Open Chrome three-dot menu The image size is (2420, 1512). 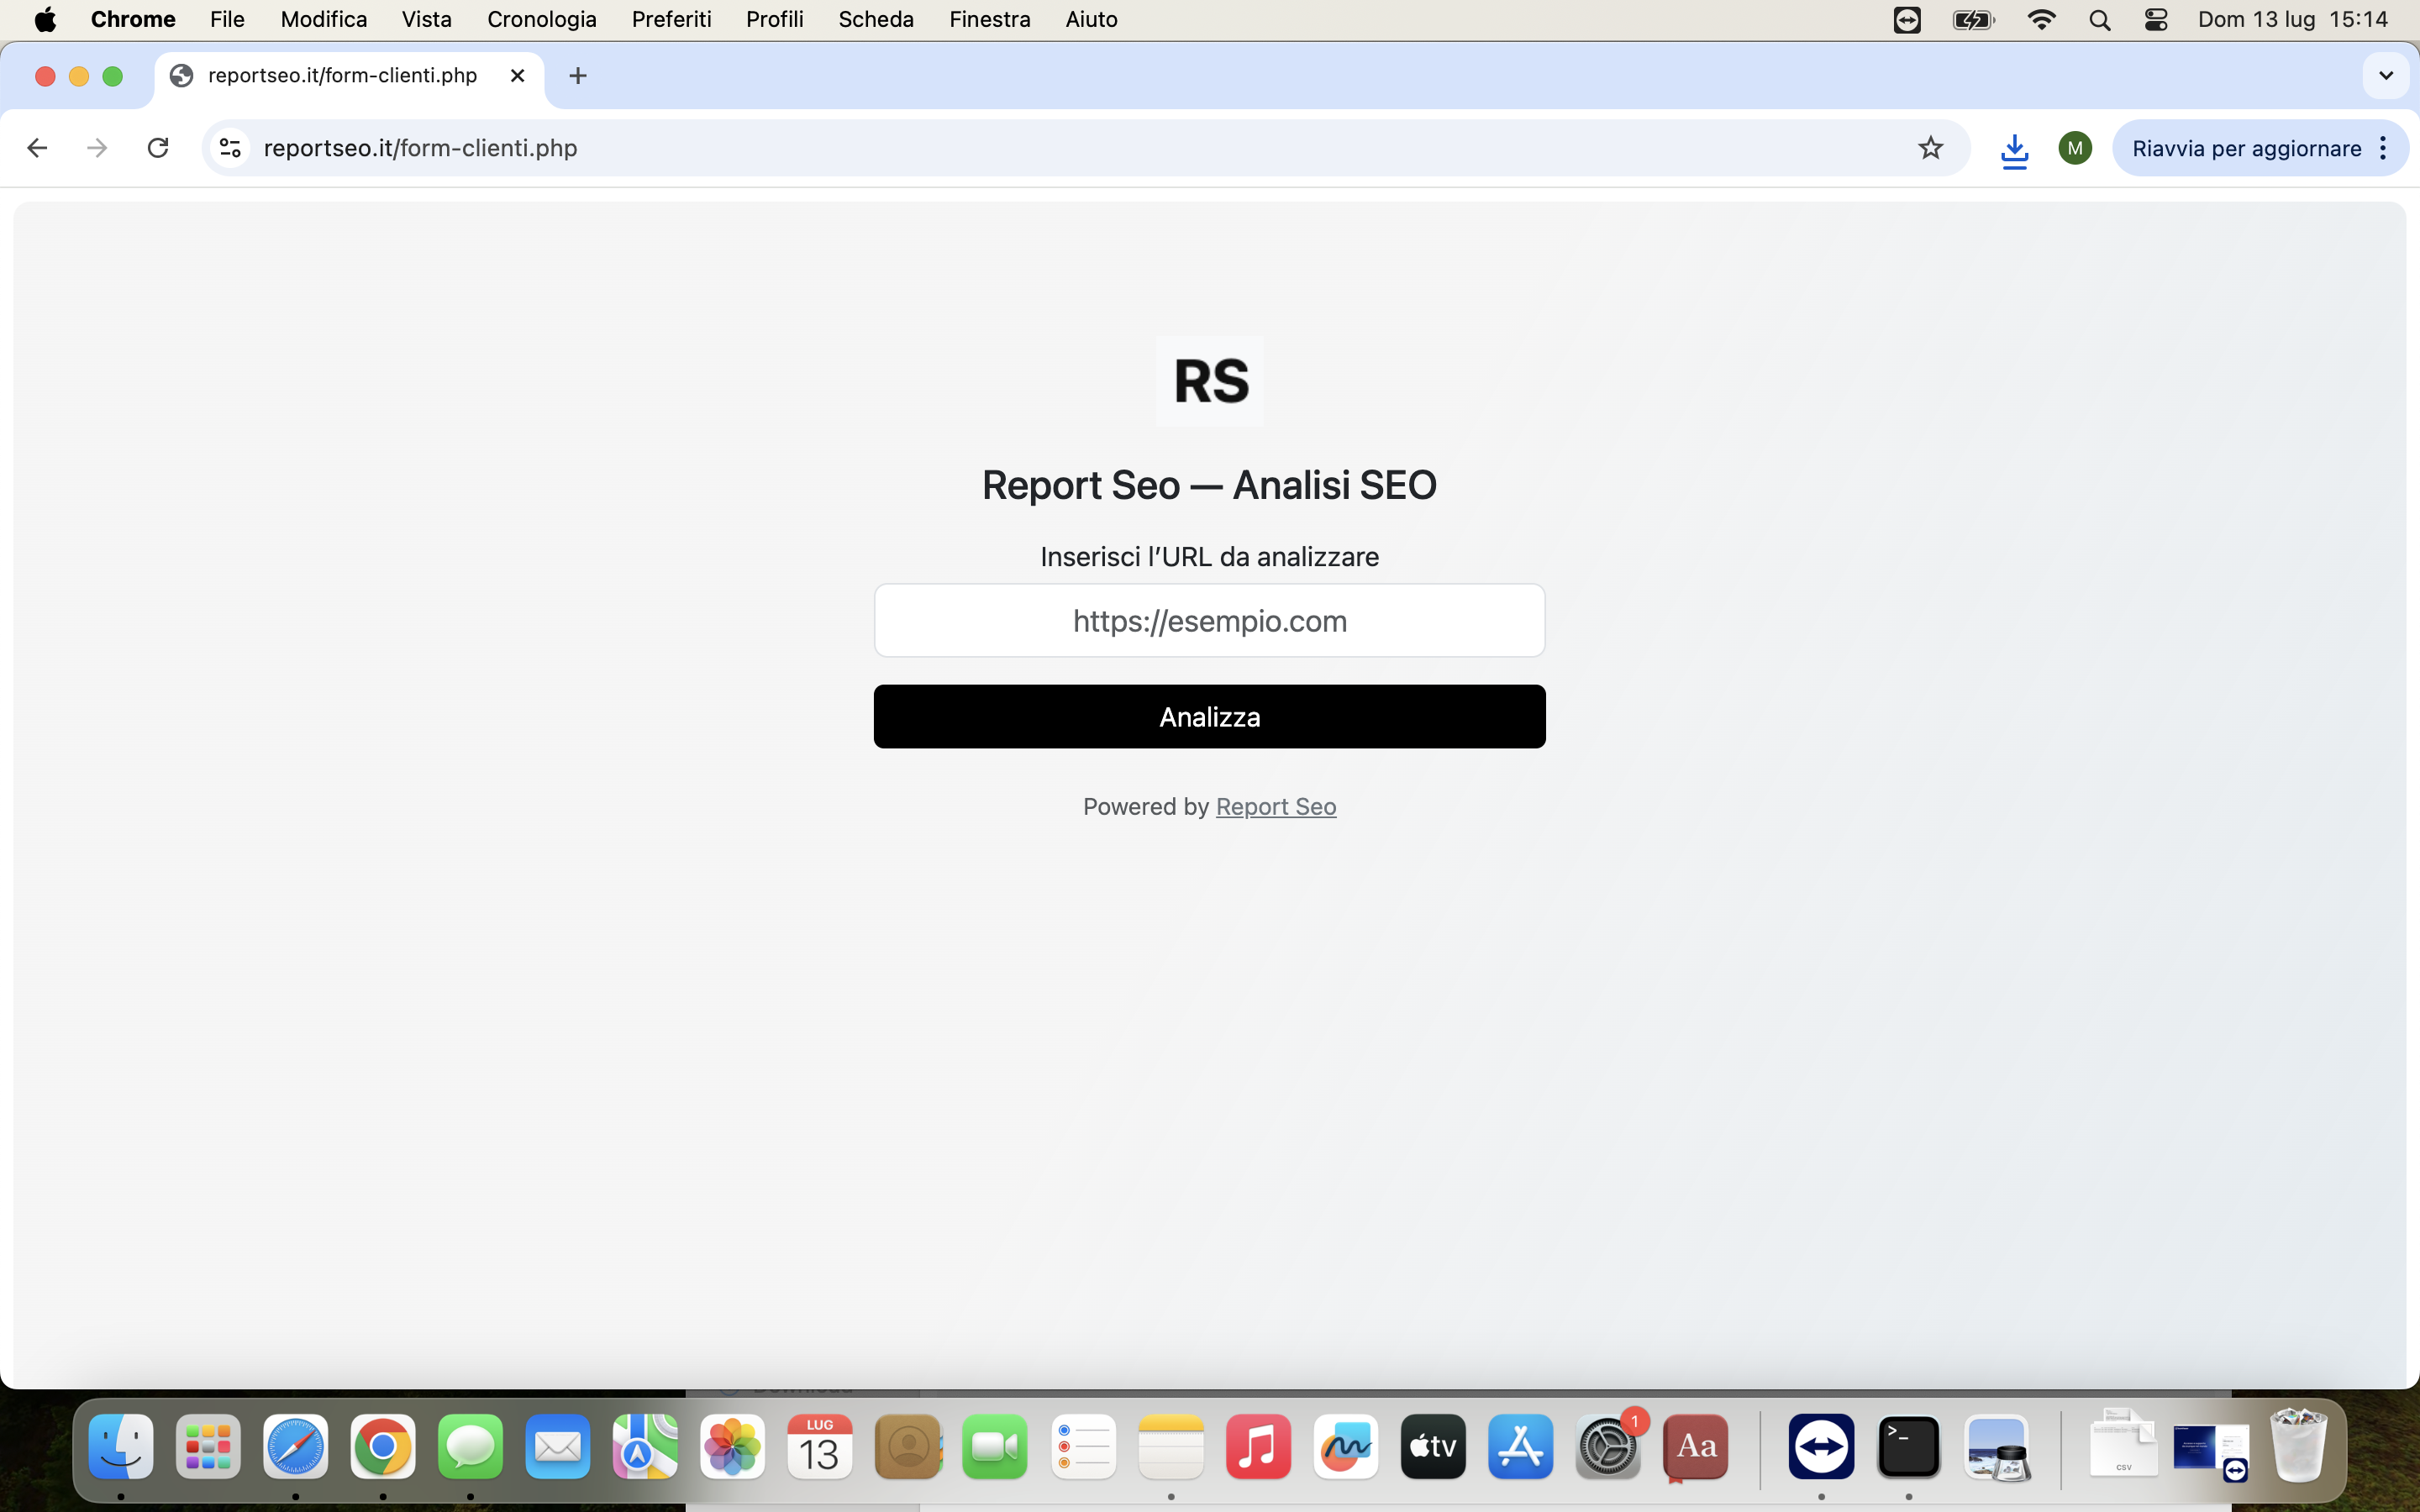pyautogui.click(x=2384, y=148)
